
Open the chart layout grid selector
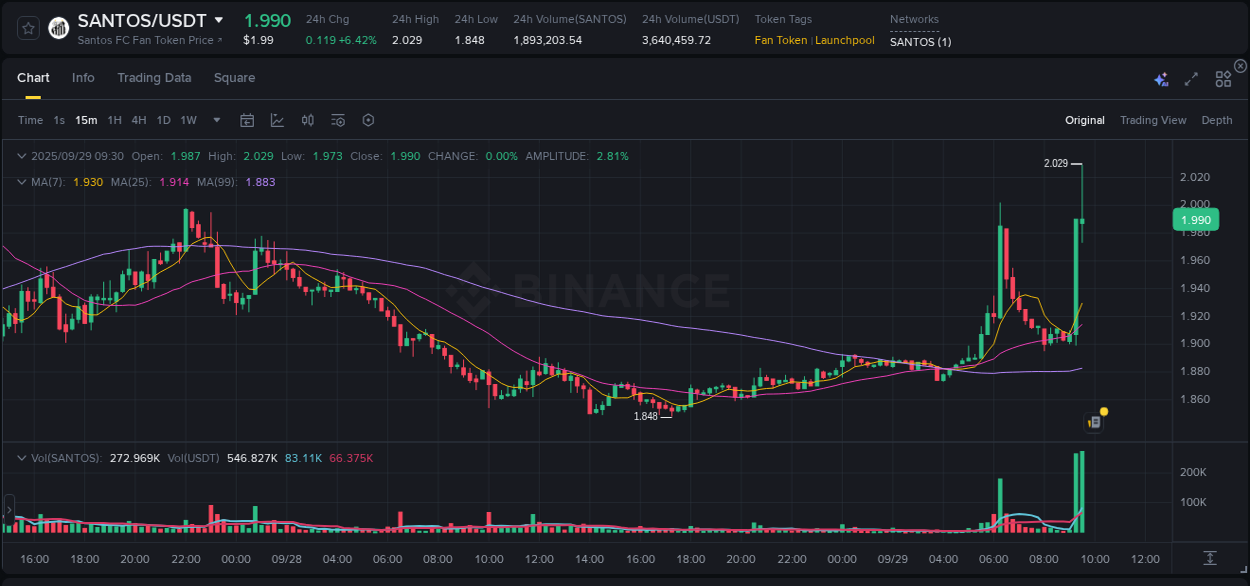click(1223, 78)
